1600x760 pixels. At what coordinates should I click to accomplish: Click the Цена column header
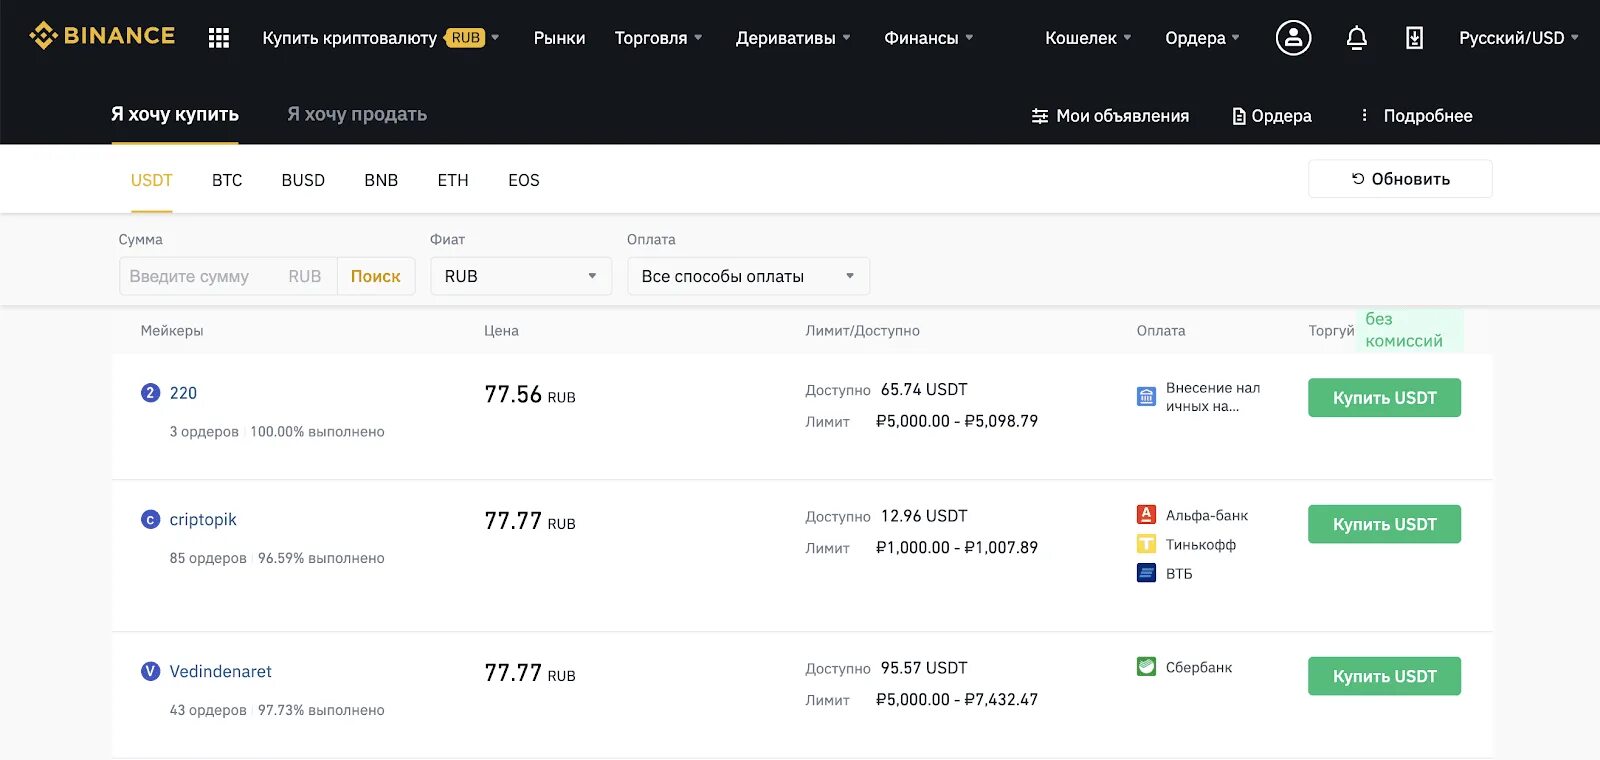pos(501,330)
